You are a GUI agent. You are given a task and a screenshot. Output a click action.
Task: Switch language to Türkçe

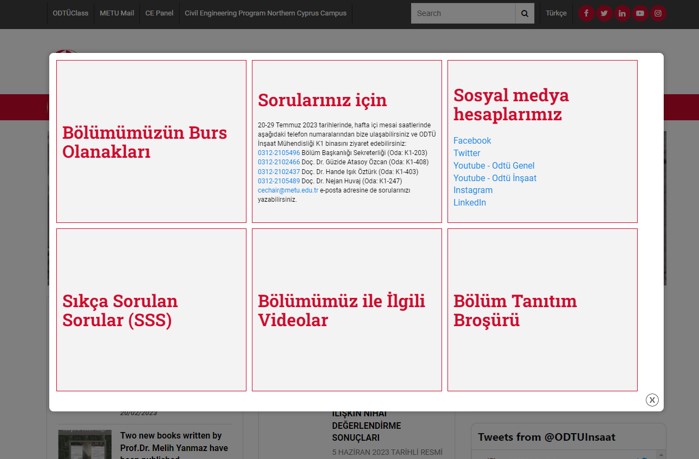[x=556, y=13]
